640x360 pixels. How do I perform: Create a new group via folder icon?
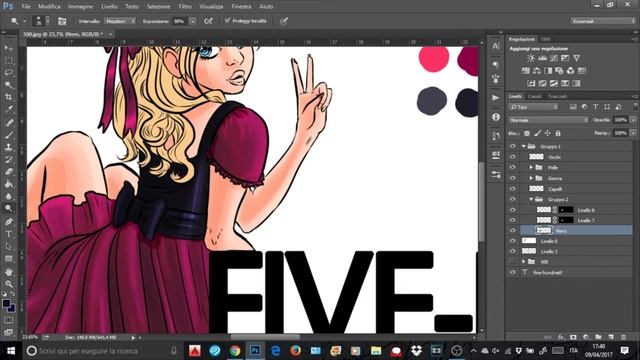pos(598,337)
